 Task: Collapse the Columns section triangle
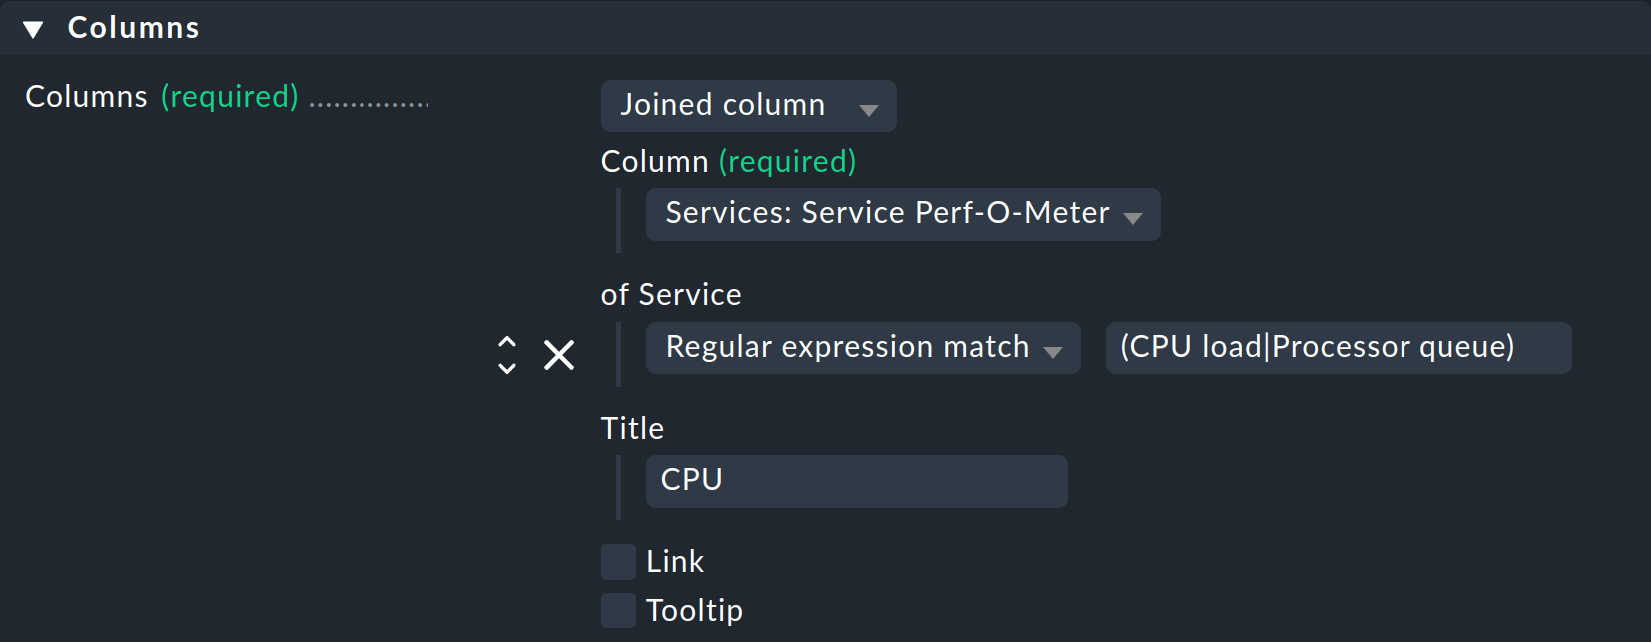coord(33,29)
